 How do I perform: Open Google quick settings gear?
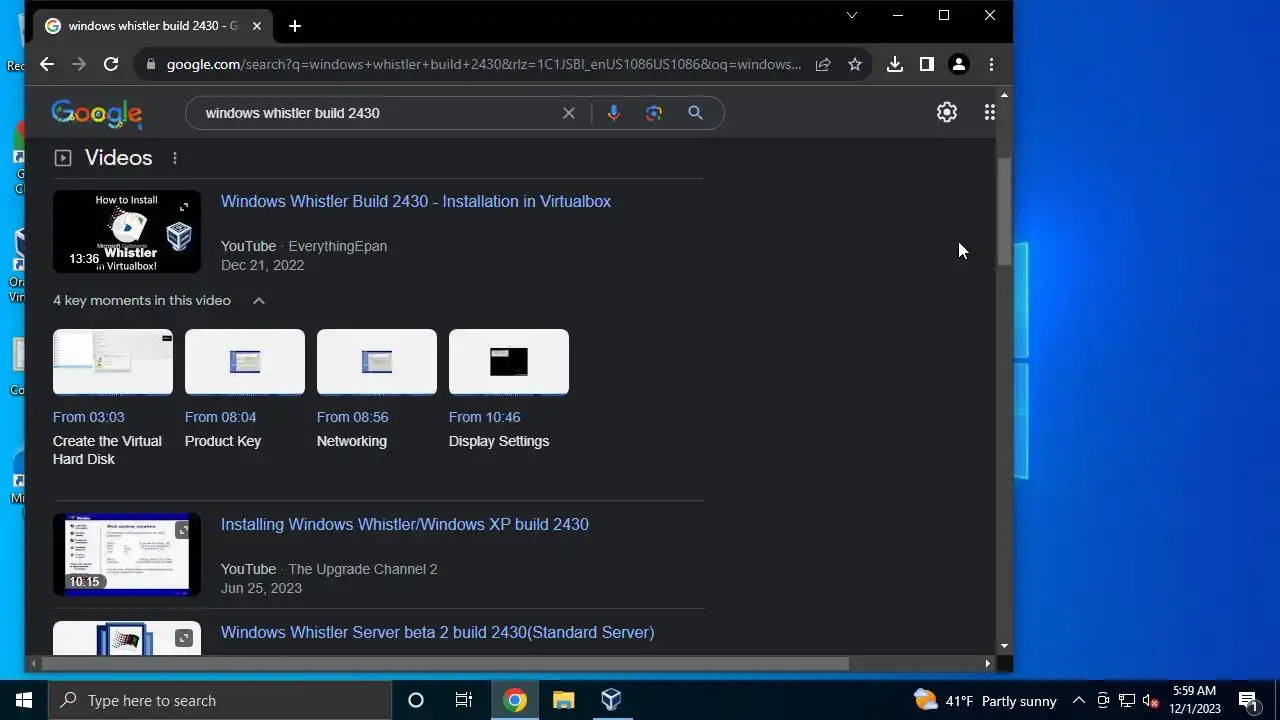[x=947, y=113]
